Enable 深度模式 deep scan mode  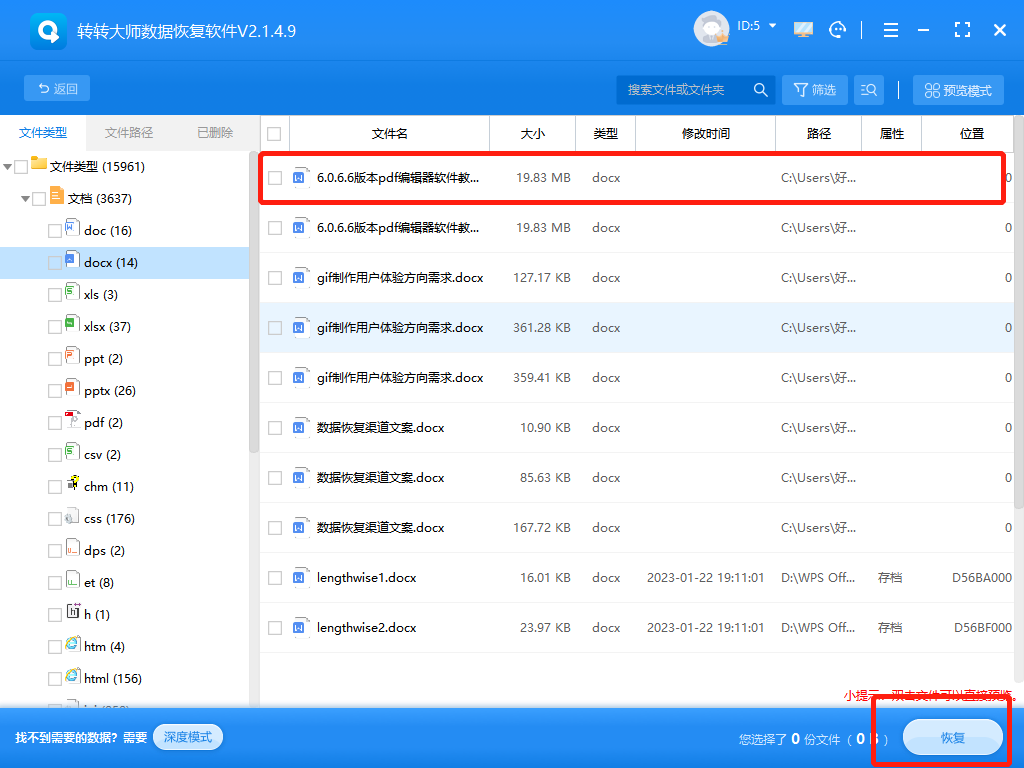pyautogui.click(x=187, y=737)
